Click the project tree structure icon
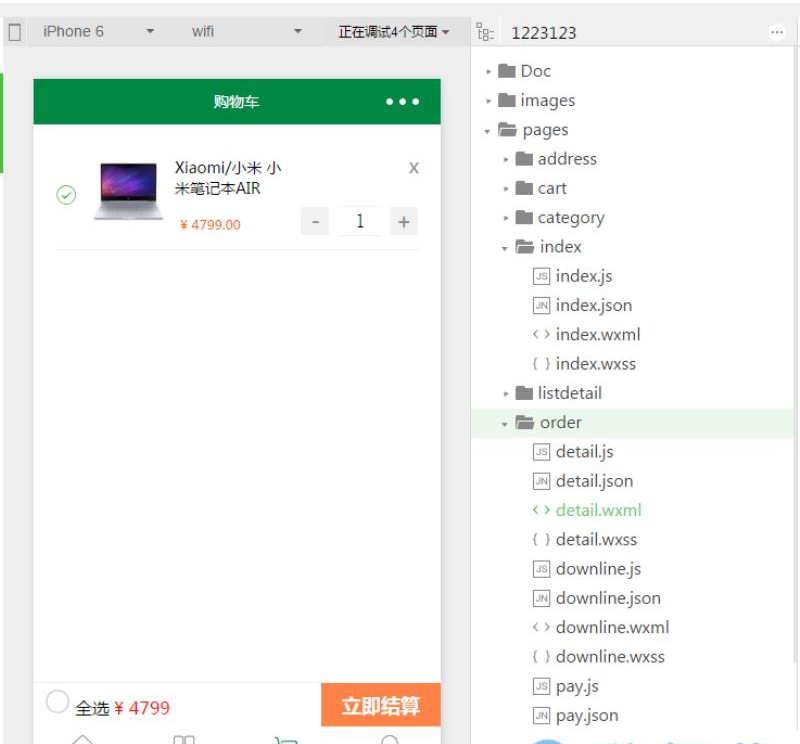 [484, 32]
